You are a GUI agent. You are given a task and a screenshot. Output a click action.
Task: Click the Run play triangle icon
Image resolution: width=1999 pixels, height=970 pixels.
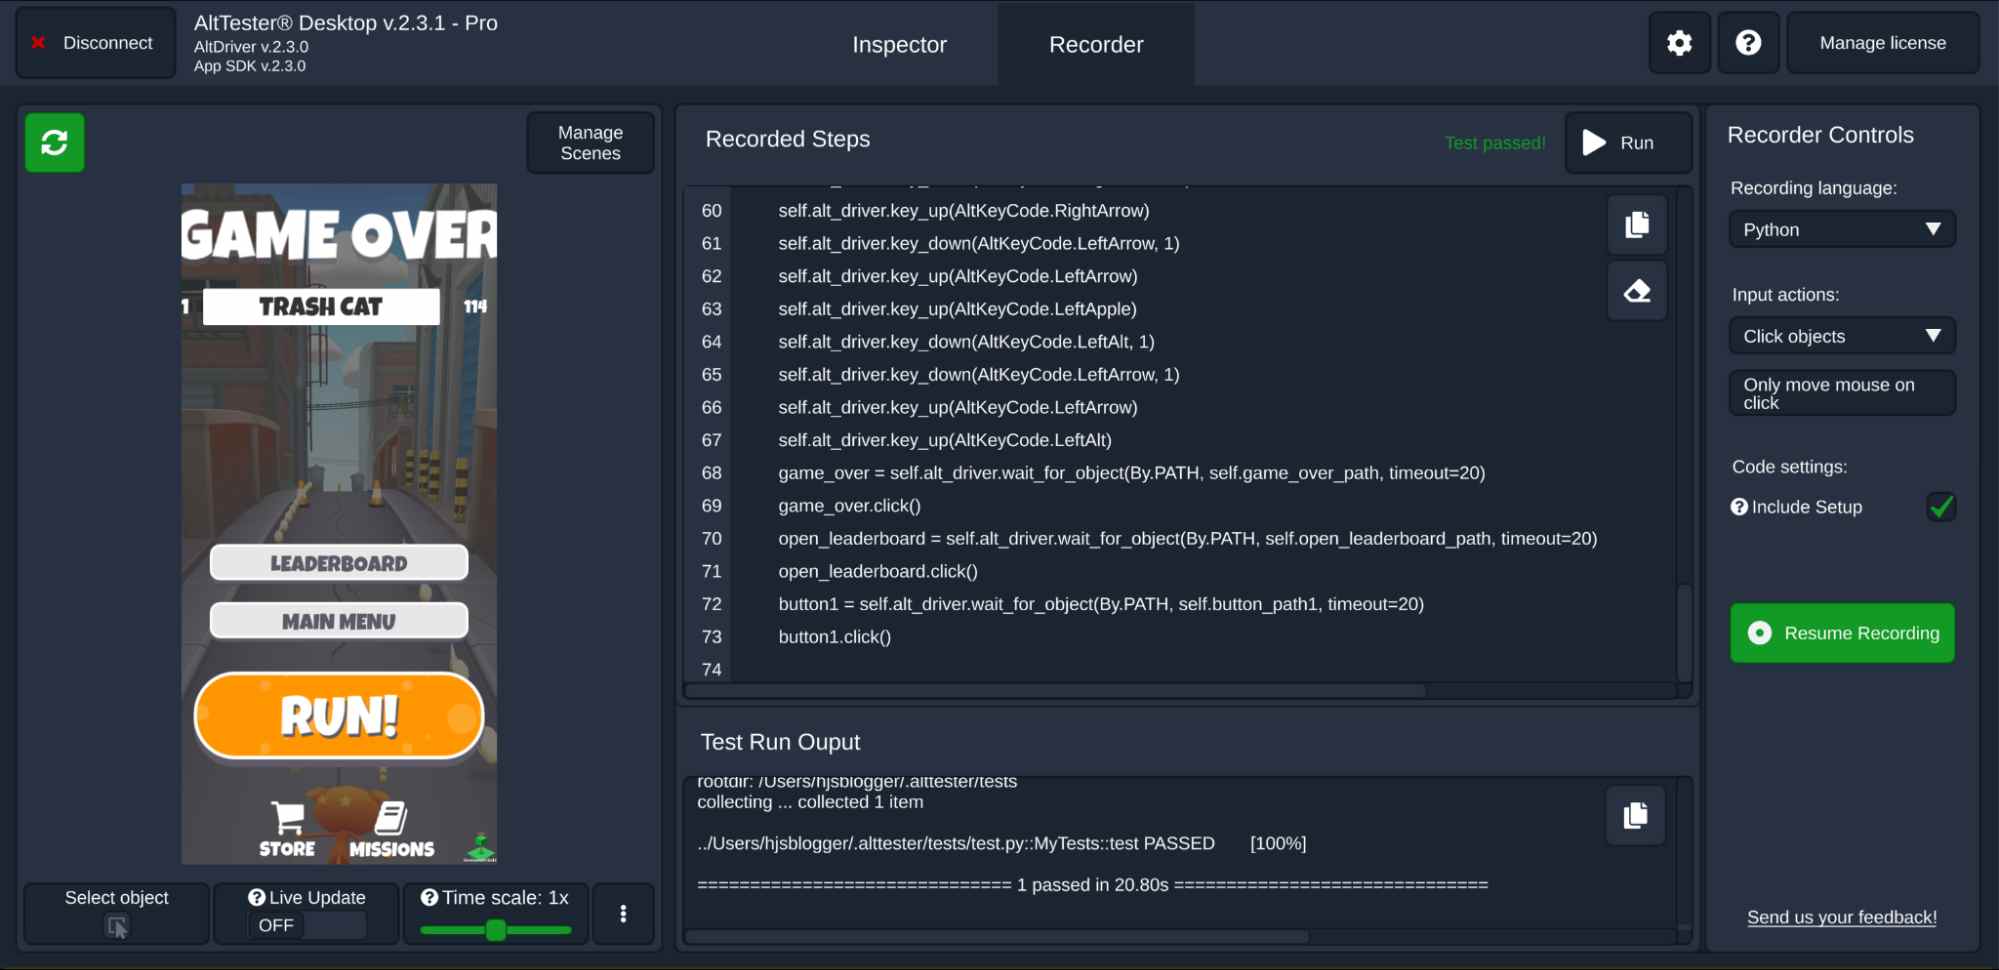click(x=1594, y=143)
